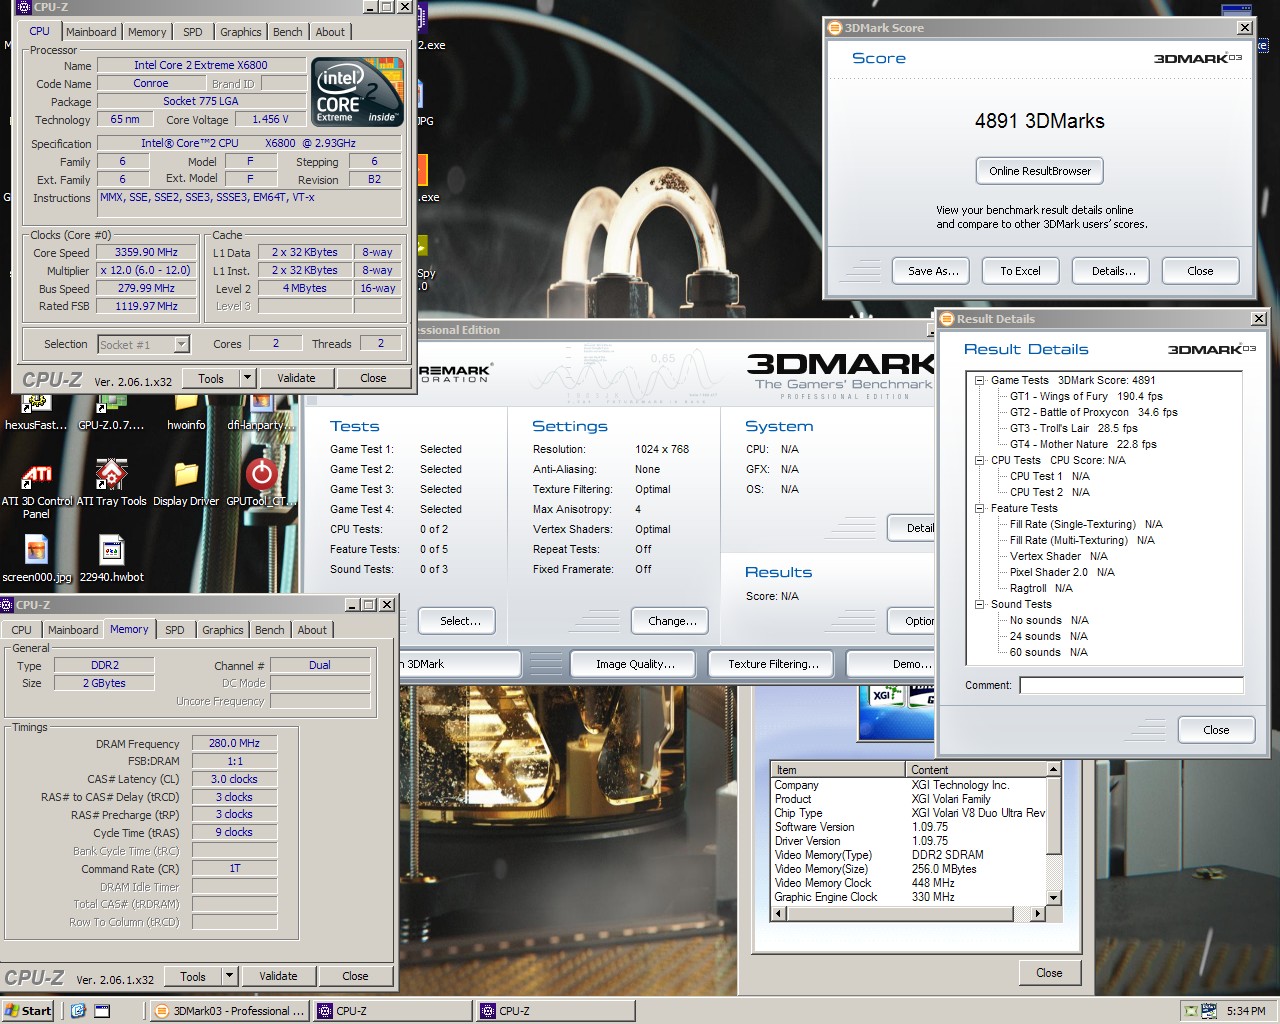Image resolution: width=1280 pixels, height=1024 pixels.
Task: Open About tab in top CPU-Z window
Action: pos(330,32)
